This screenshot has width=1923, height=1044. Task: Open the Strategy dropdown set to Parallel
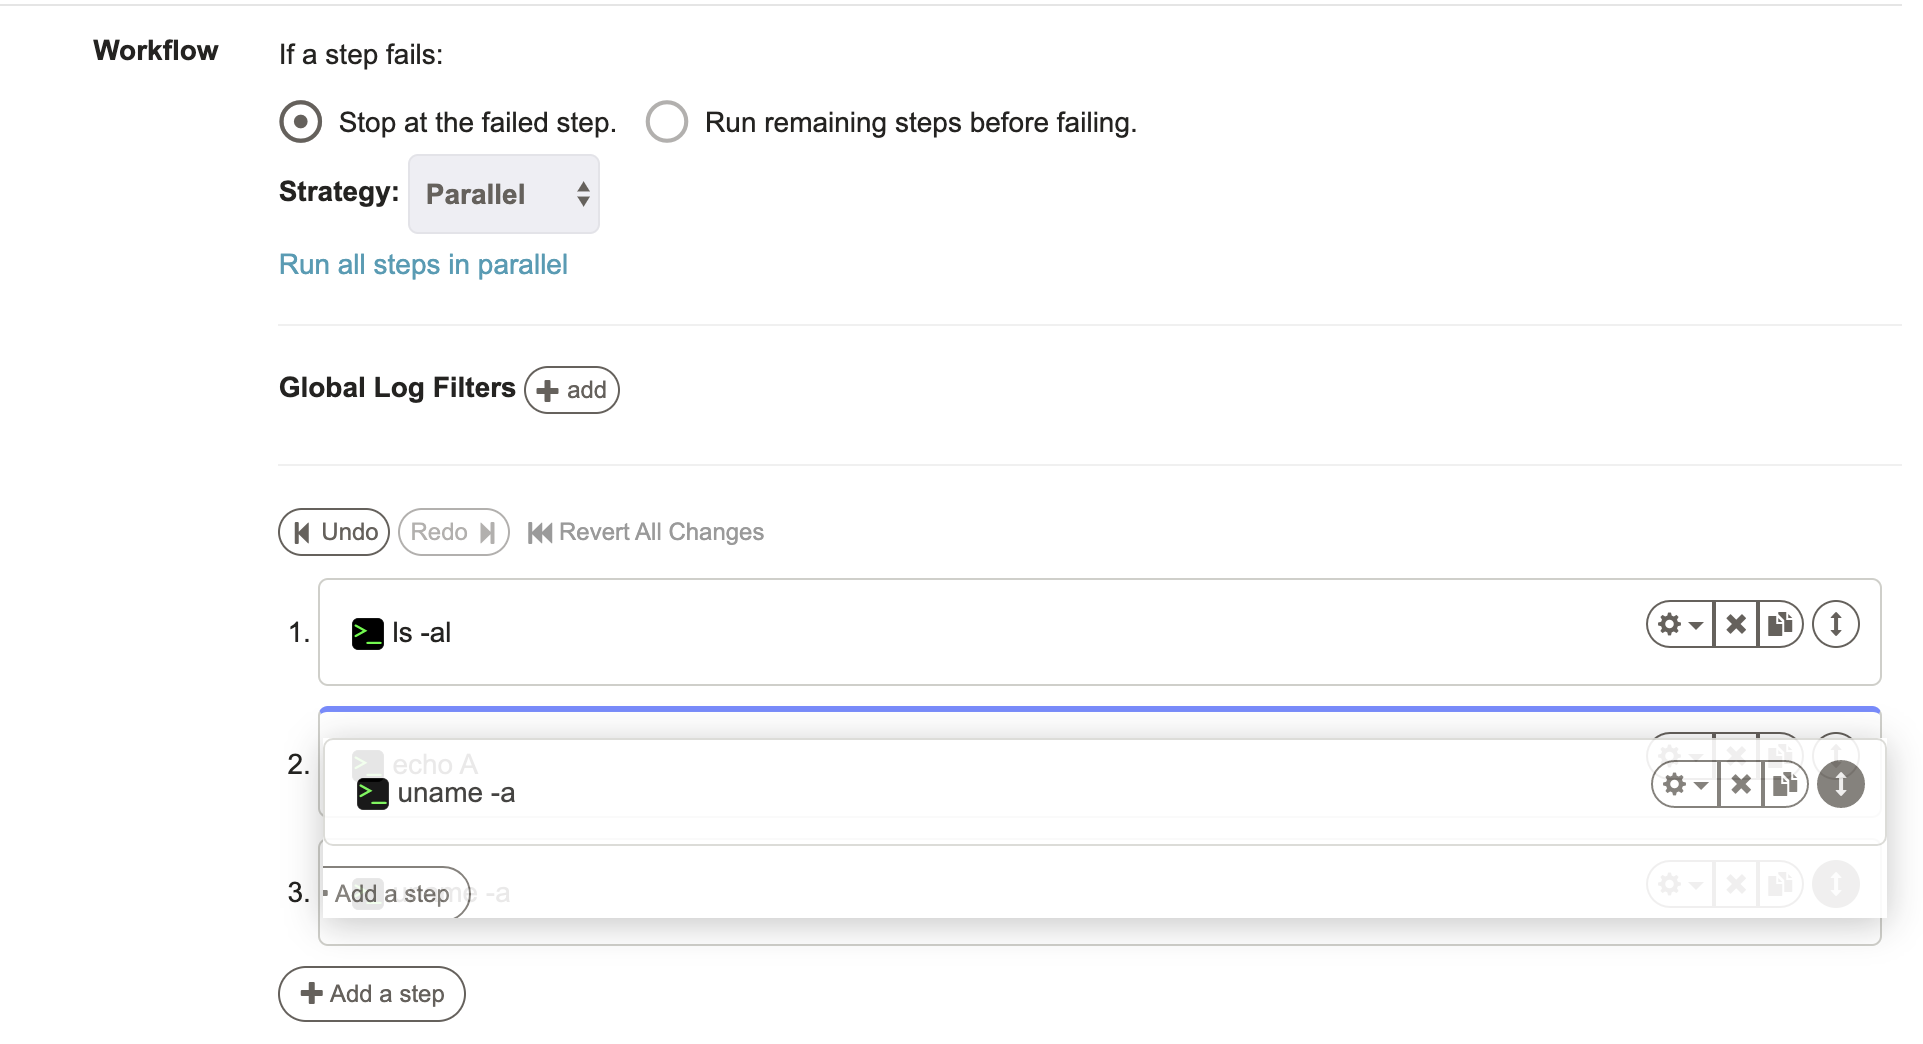click(504, 194)
